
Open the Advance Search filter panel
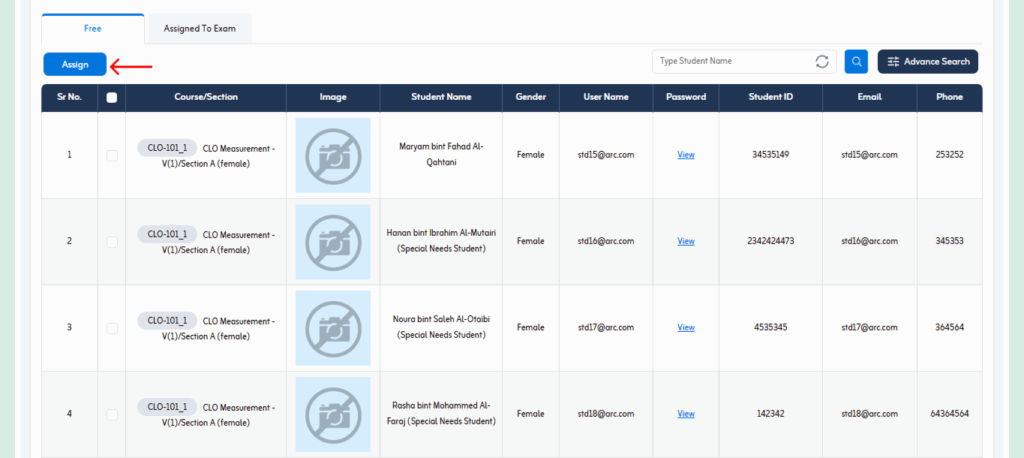pyautogui.click(x=927, y=62)
